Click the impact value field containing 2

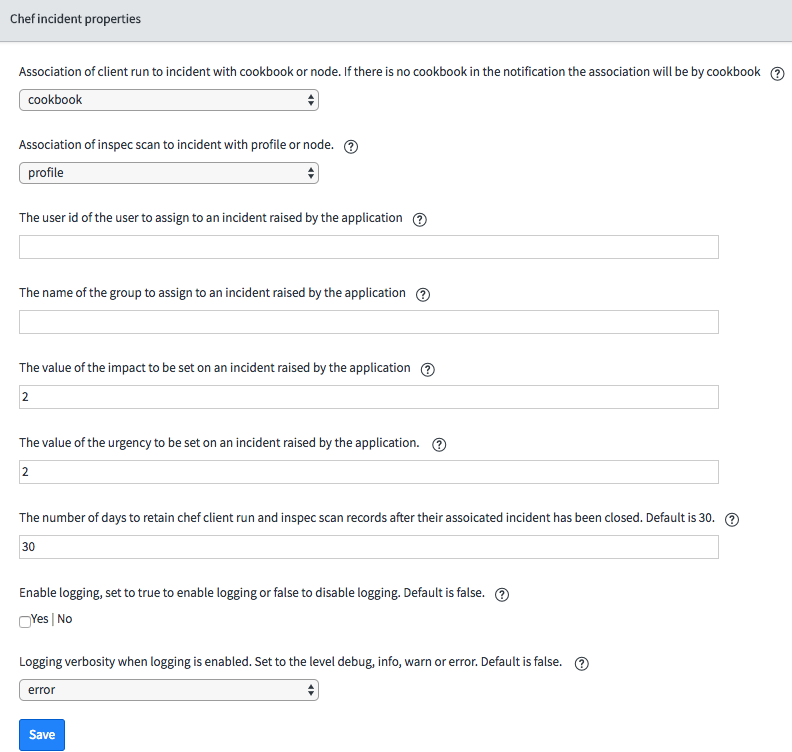click(369, 397)
